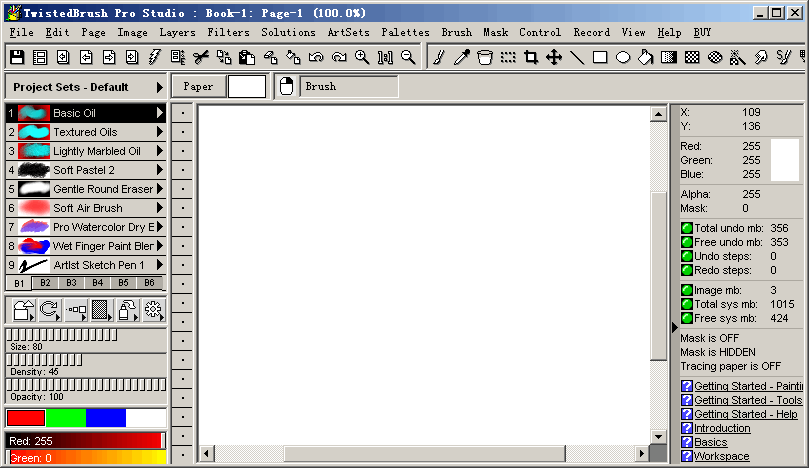Open the page explorer toolbar icon
The width and height of the screenshot is (809, 468).
[40, 57]
